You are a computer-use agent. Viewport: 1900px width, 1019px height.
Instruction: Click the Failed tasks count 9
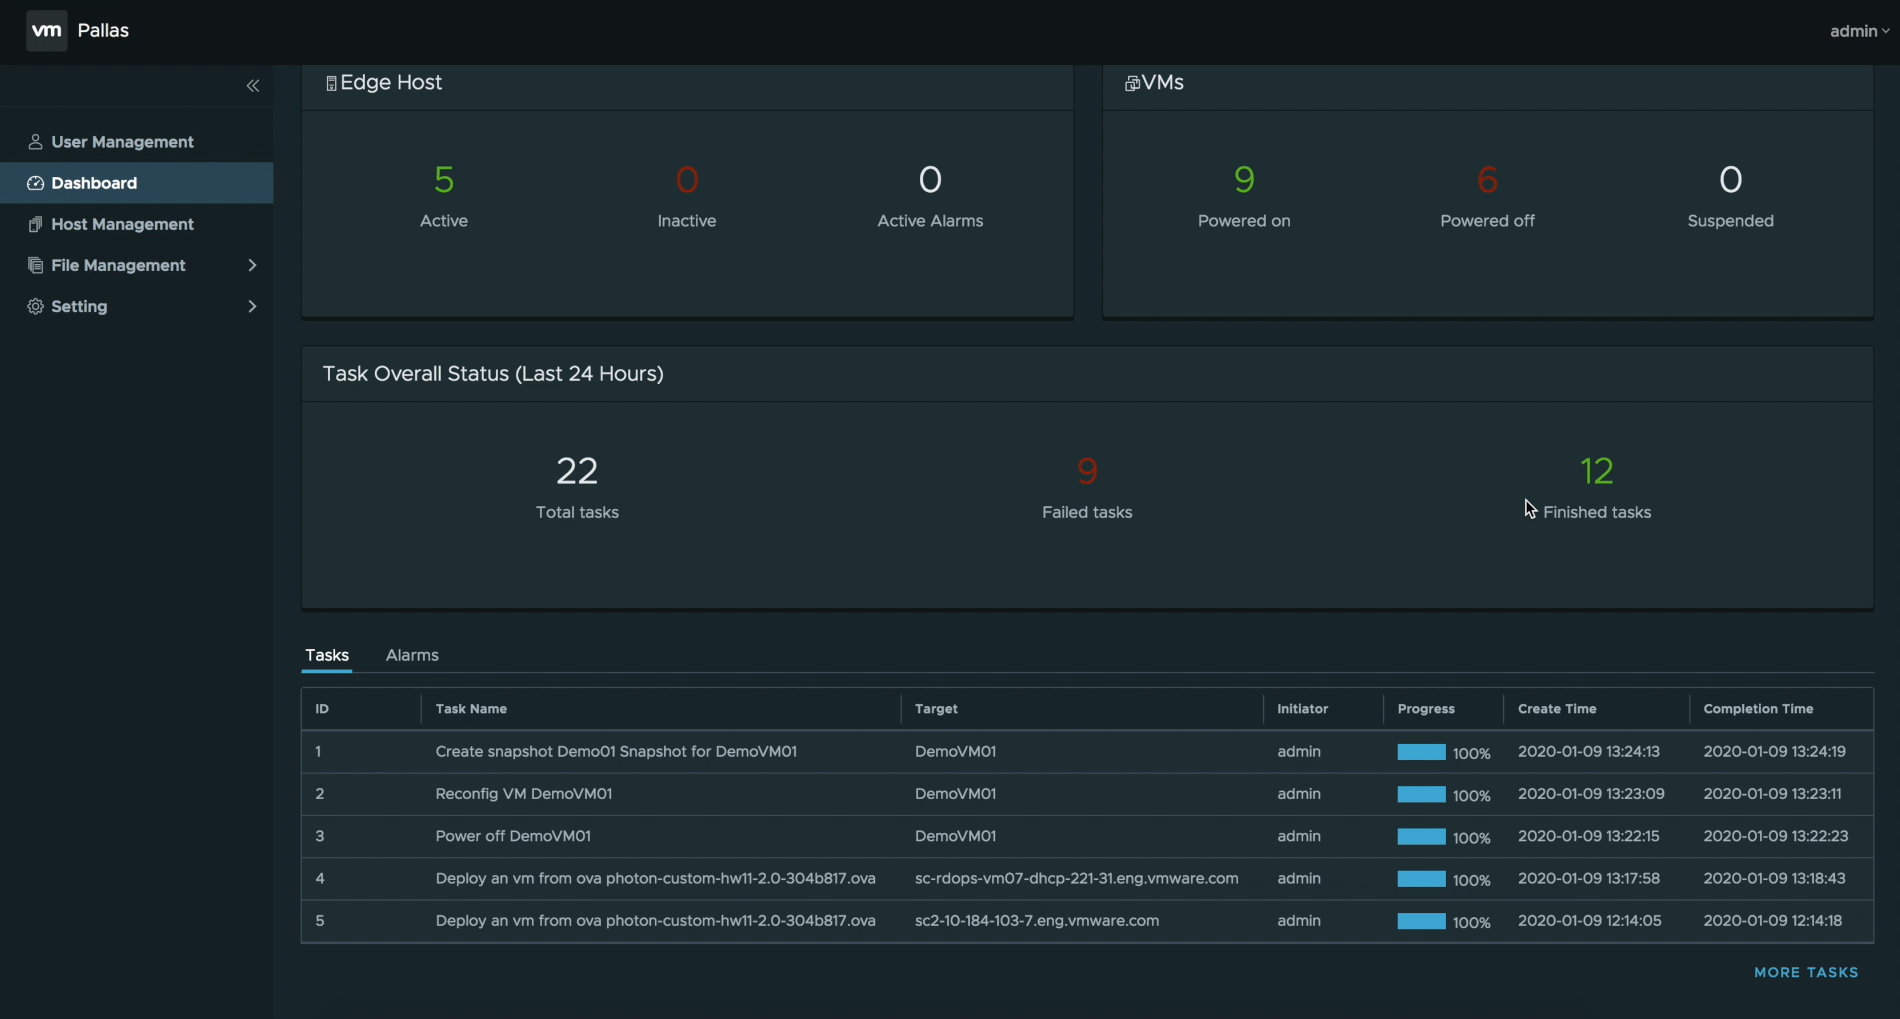point(1087,471)
